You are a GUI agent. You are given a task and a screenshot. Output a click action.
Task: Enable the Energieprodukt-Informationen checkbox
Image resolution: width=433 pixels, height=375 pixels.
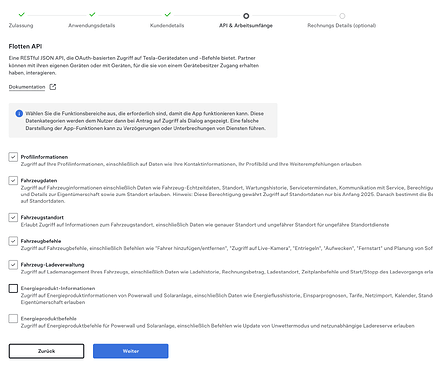(13, 288)
